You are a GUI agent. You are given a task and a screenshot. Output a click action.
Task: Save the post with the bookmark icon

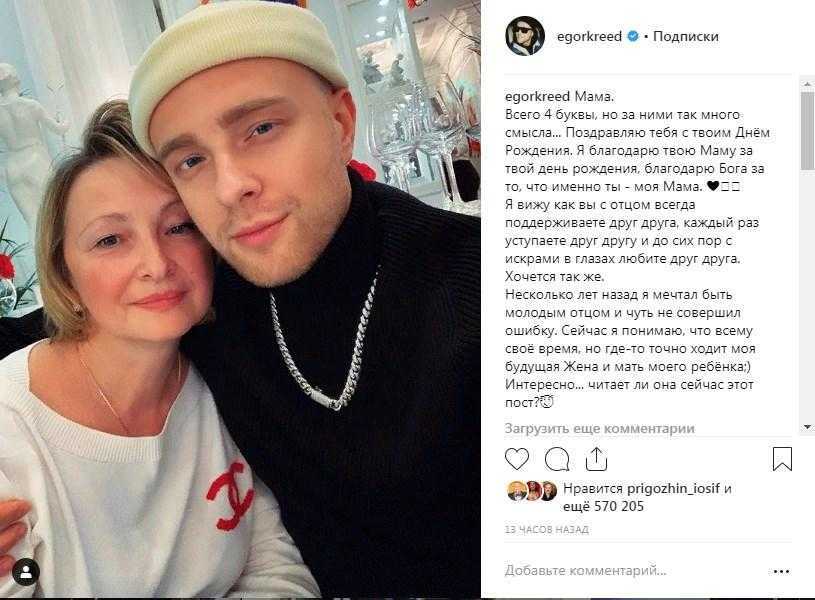point(782,459)
